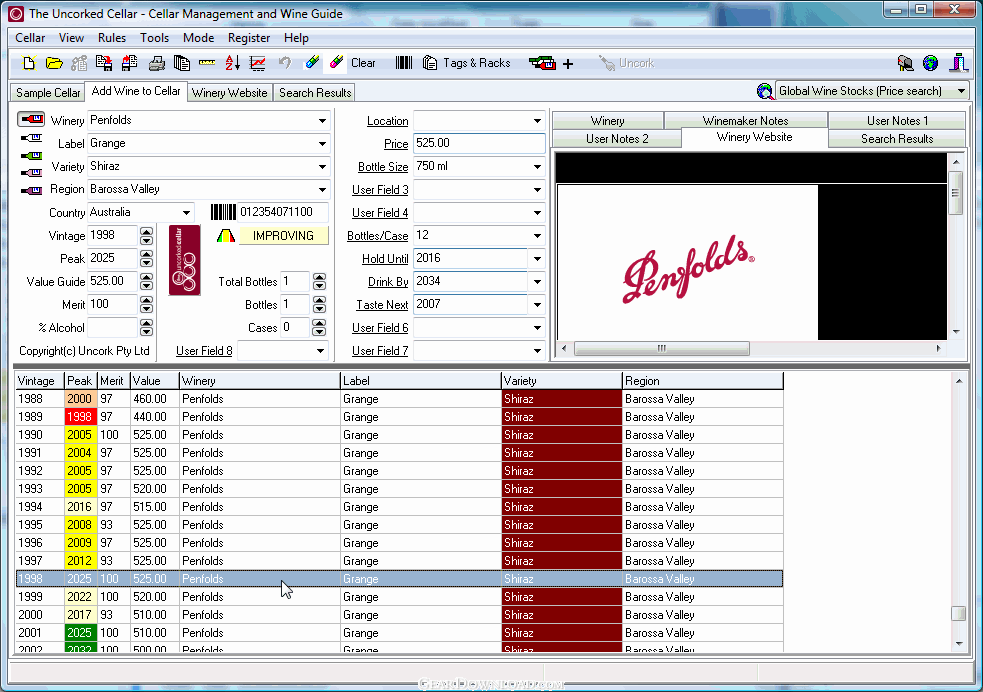Switch to the Winemaker Notes tab

[745, 120]
